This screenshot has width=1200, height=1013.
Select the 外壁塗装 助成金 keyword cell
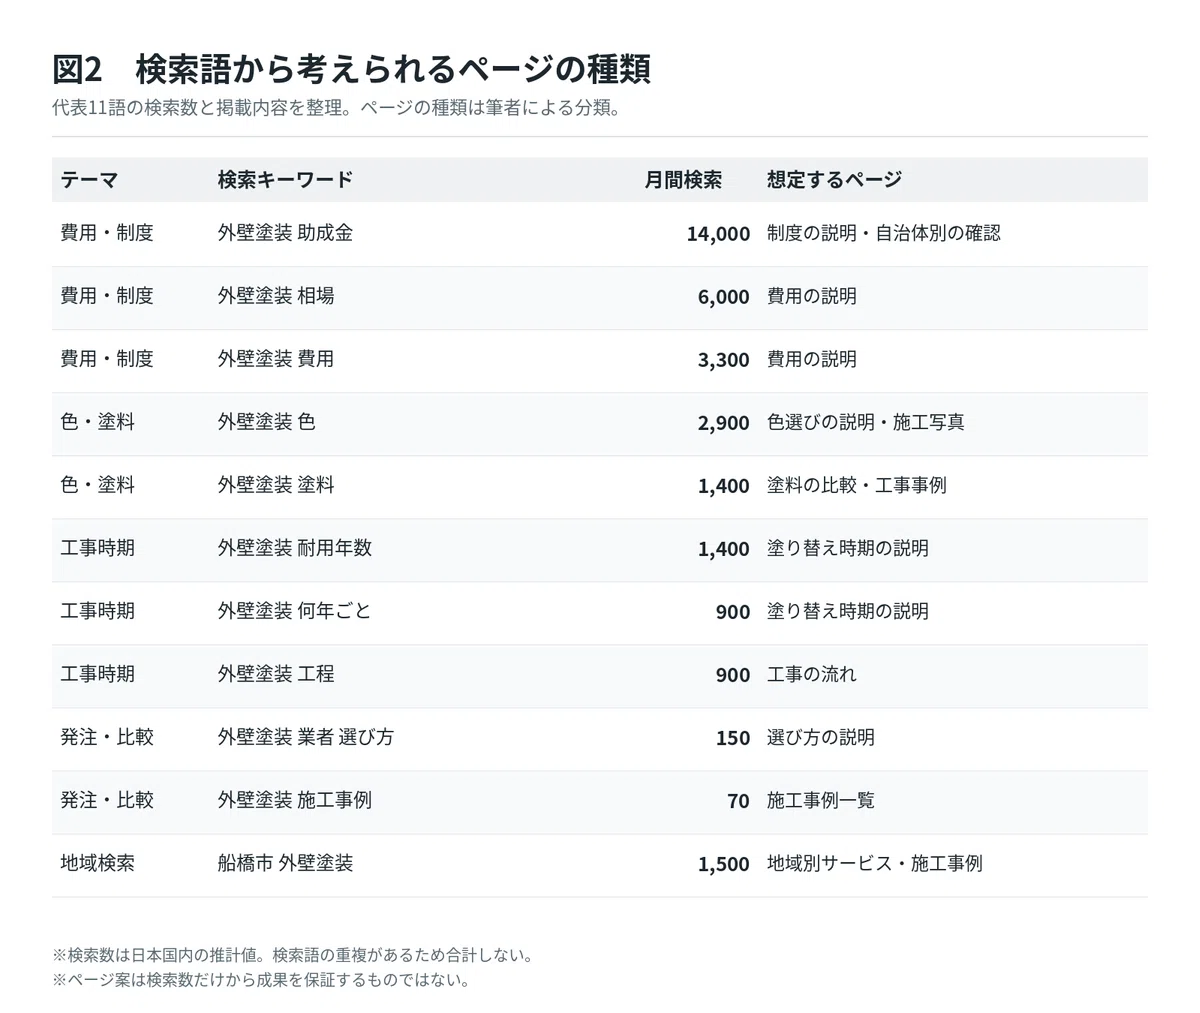[285, 233]
